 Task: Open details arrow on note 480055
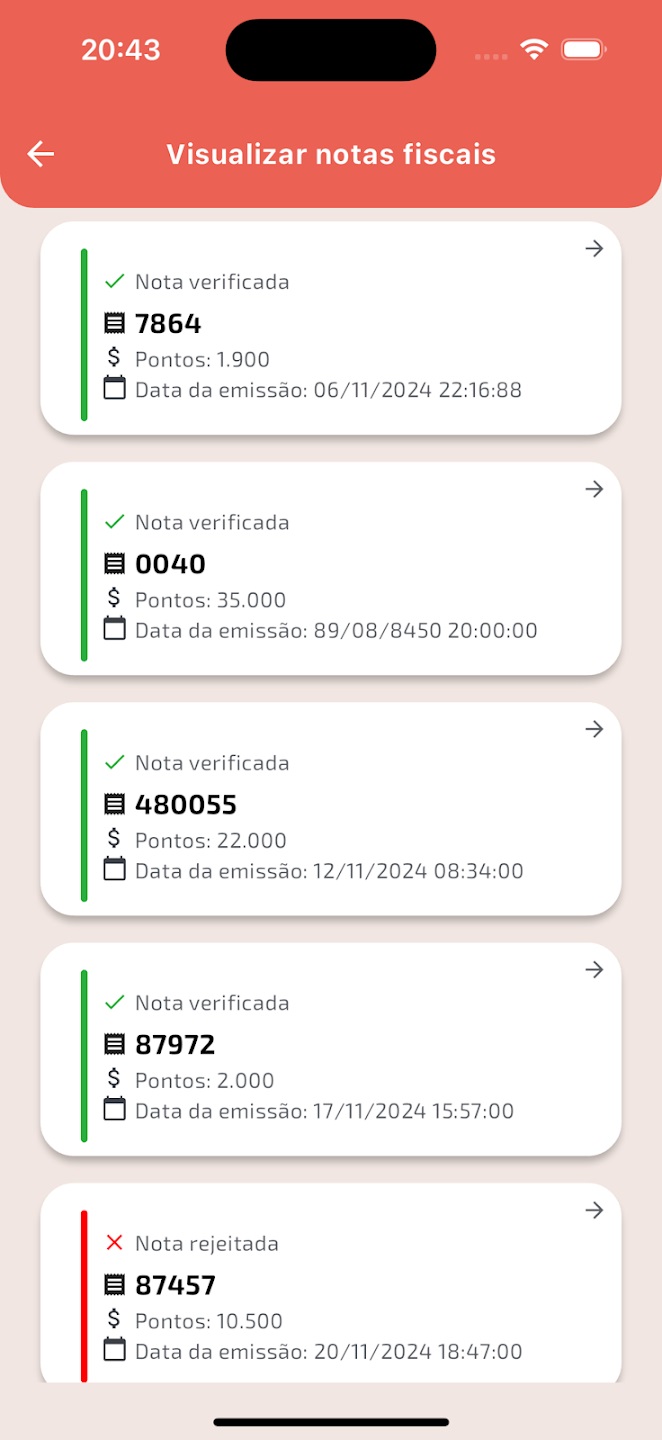click(594, 730)
